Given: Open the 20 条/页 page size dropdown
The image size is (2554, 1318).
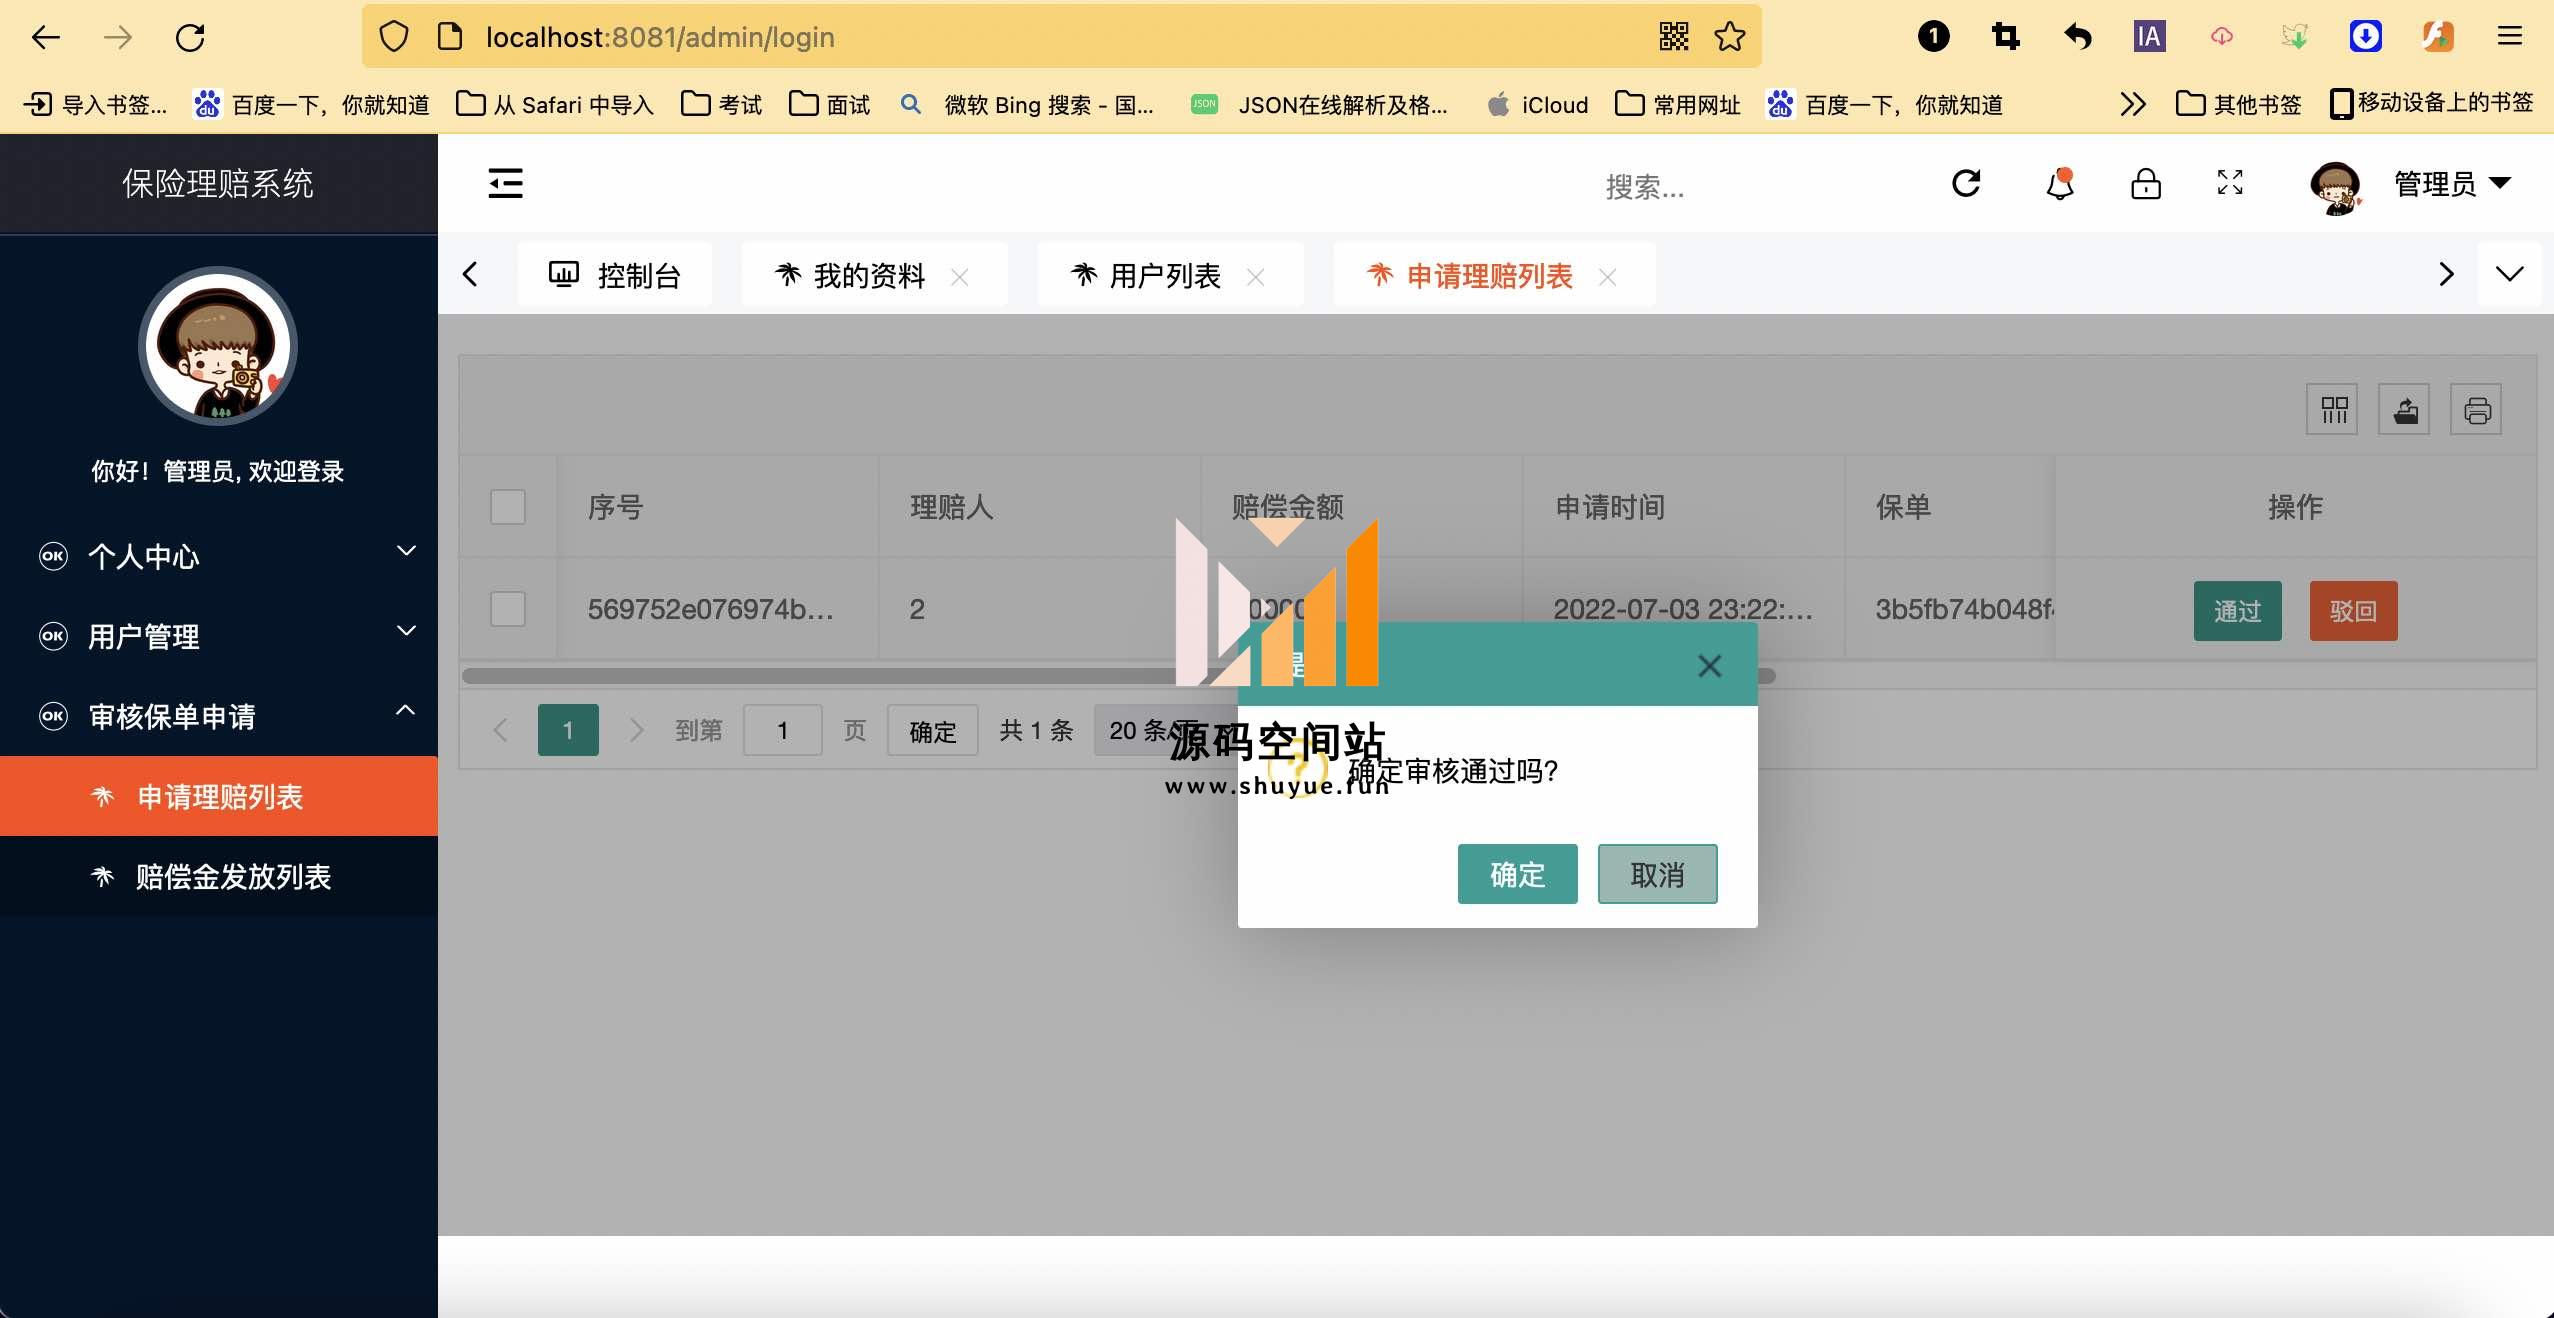Looking at the screenshot, I should click(x=1165, y=730).
